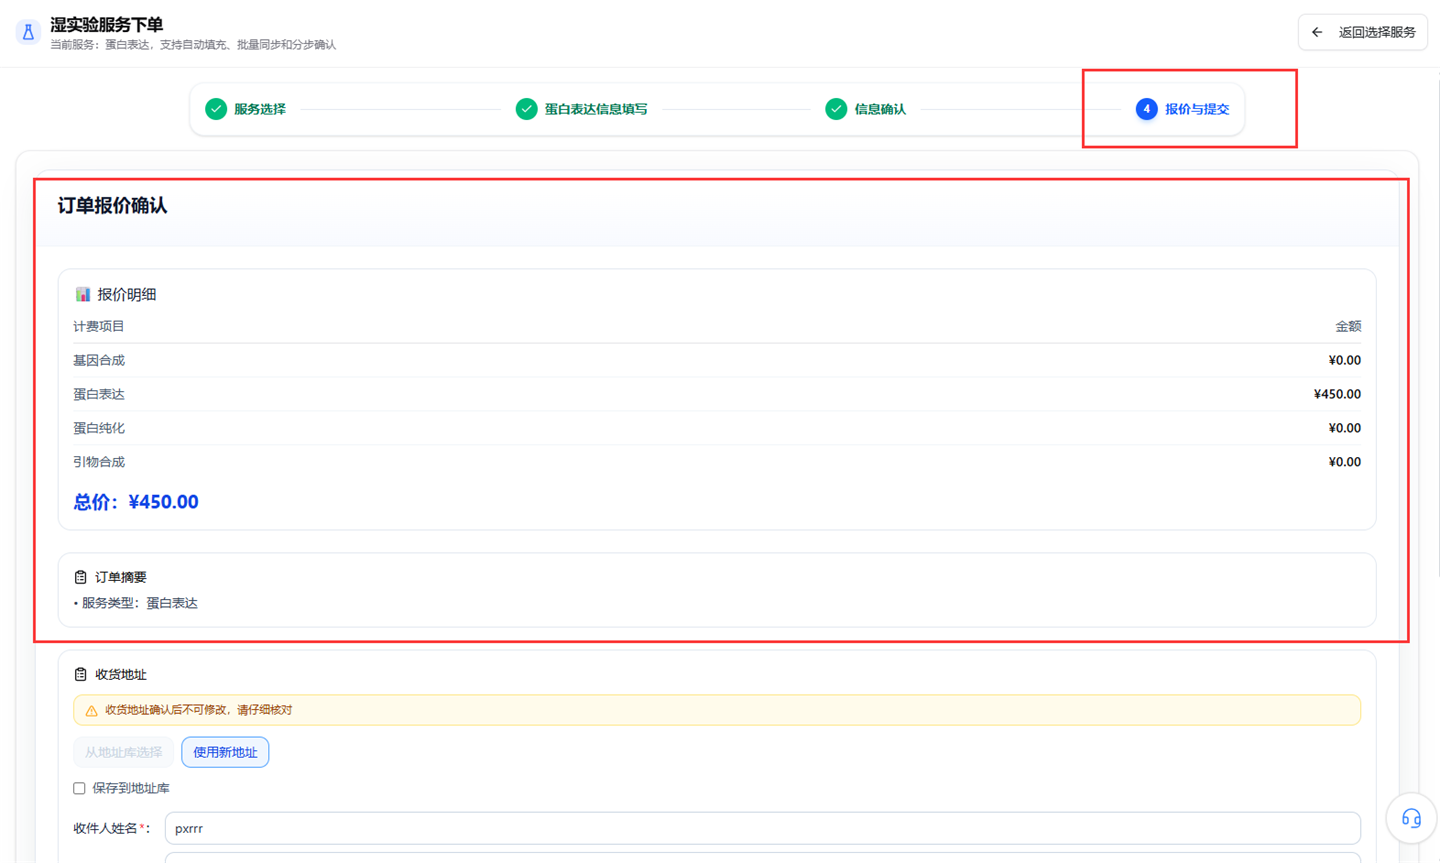Click the 基因合成 billing item label
This screenshot has width=1440, height=863.
(99, 360)
